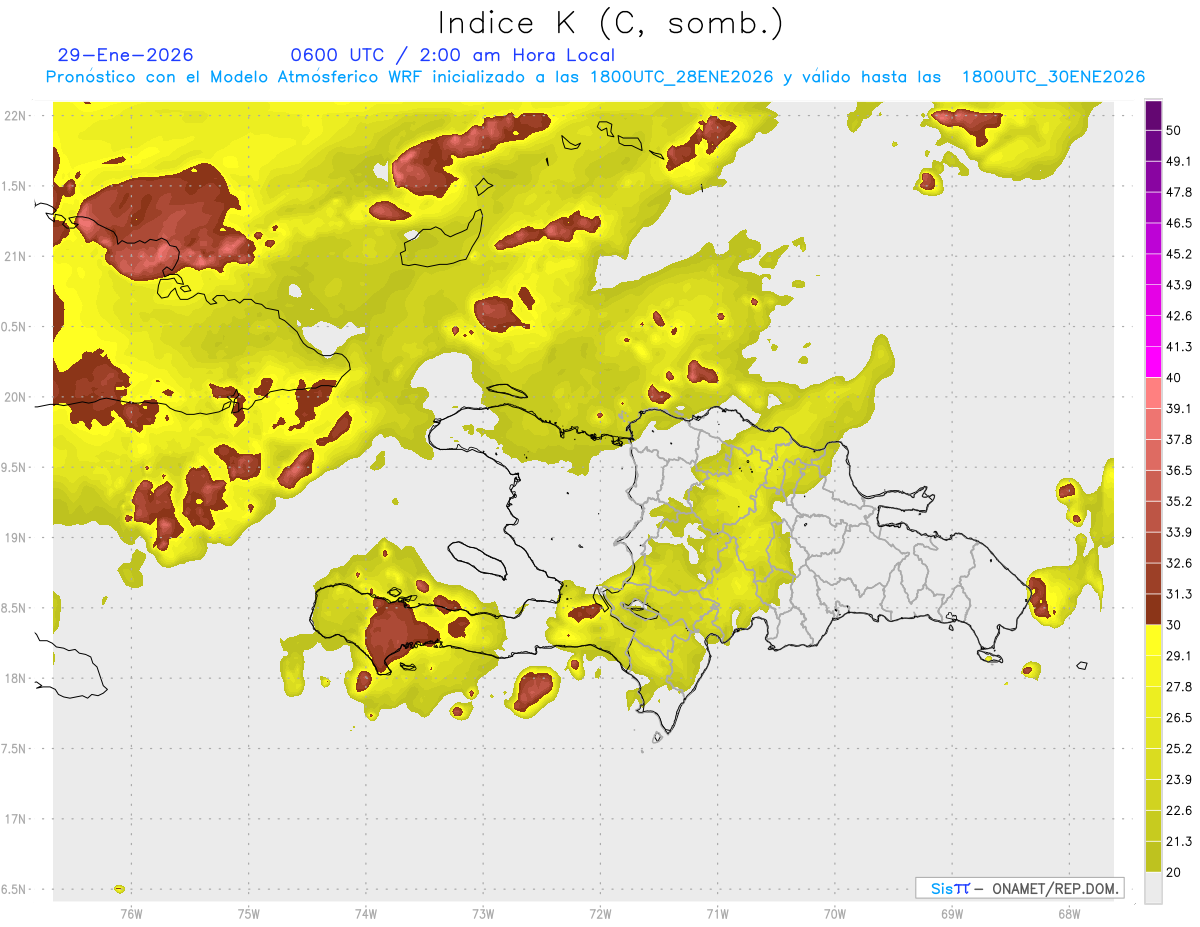Click the color scale value 47.8
This screenshot has width=1200, height=927.
click(x=1179, y=192)
